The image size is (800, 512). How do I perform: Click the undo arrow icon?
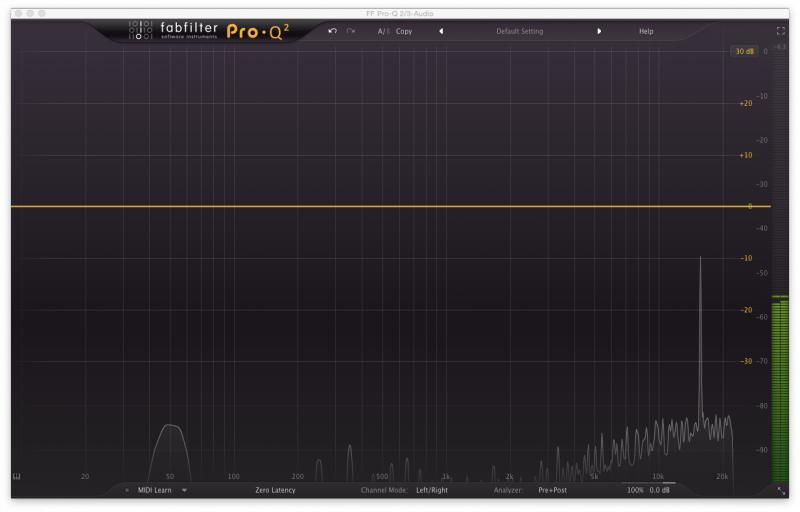333,31
